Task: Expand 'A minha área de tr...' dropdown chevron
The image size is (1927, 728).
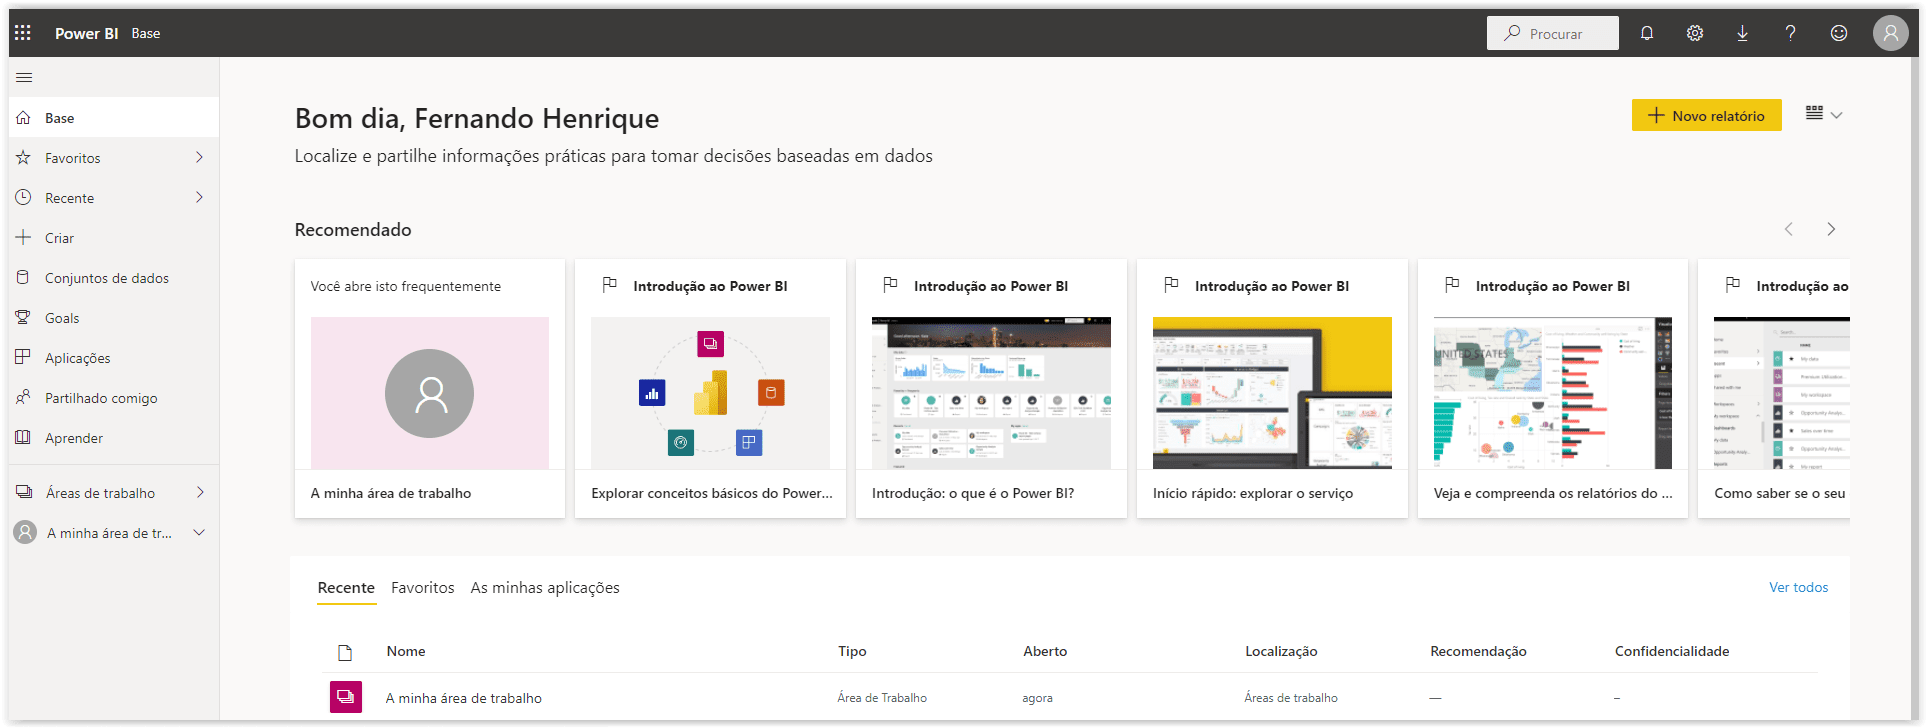Action: pyautogui.click(x=199, y=532)
